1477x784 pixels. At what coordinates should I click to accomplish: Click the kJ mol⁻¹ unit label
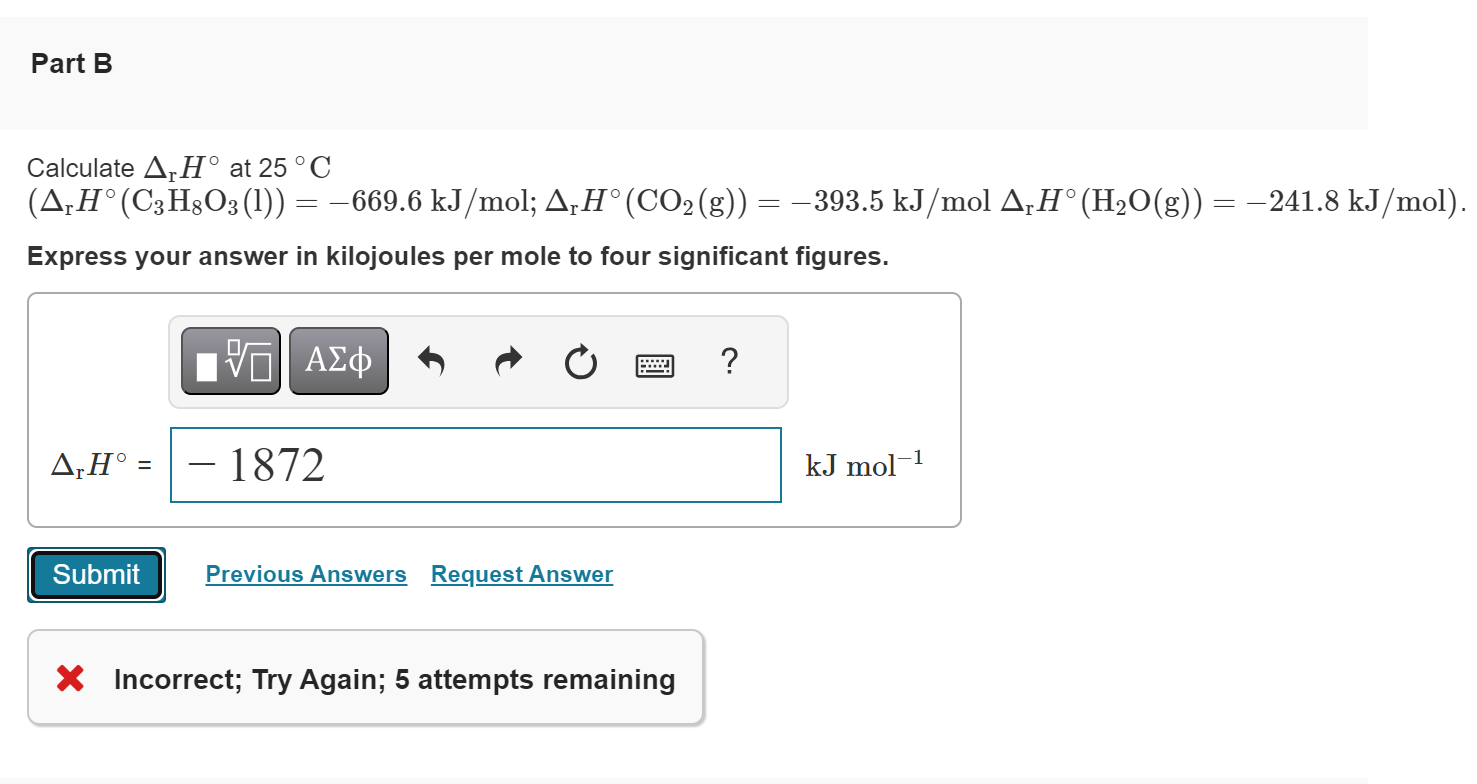point(864,463)
